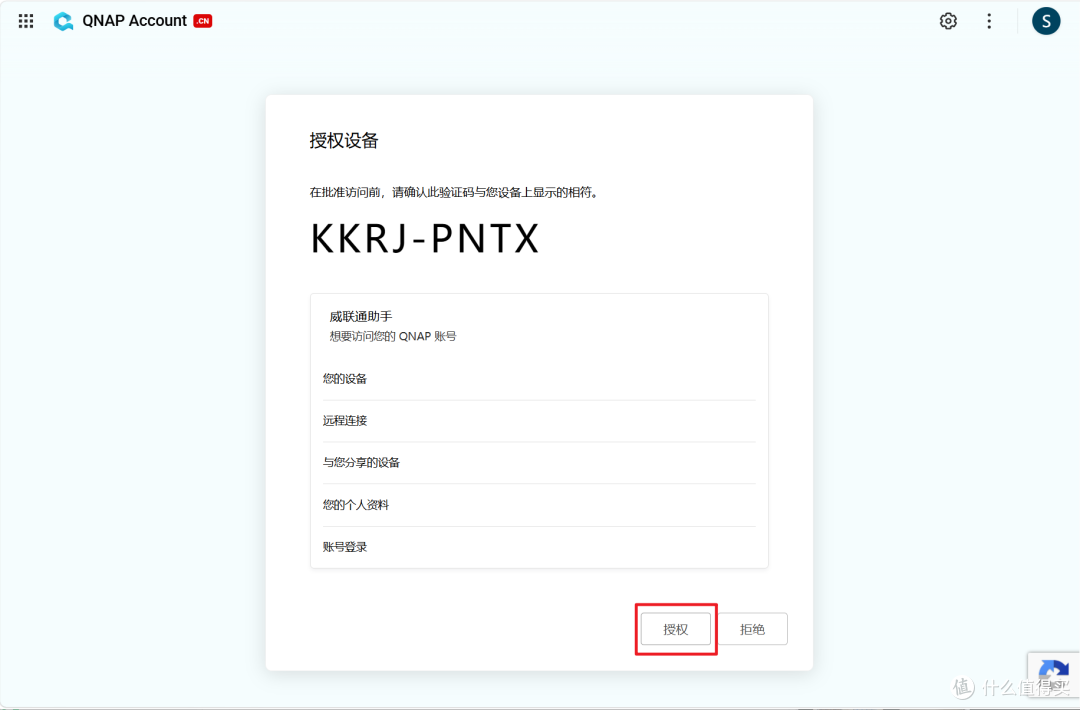Screen dimensions: 1080x710
Task: Open the three-dot more options menu
Action: [989, 21]
